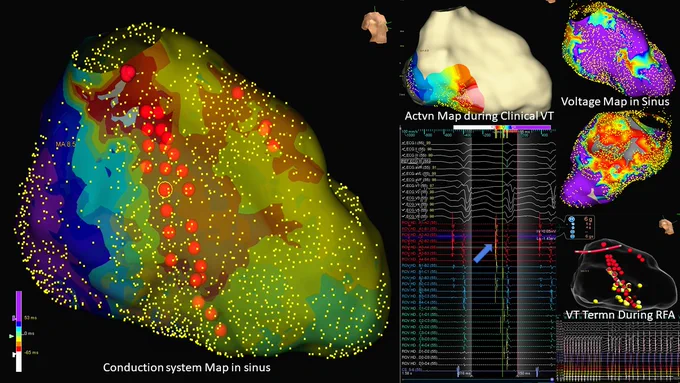The image size is (680, 383).
Task: Click the "150 ms" interval value below the electrograms
Action: (524, 373)
